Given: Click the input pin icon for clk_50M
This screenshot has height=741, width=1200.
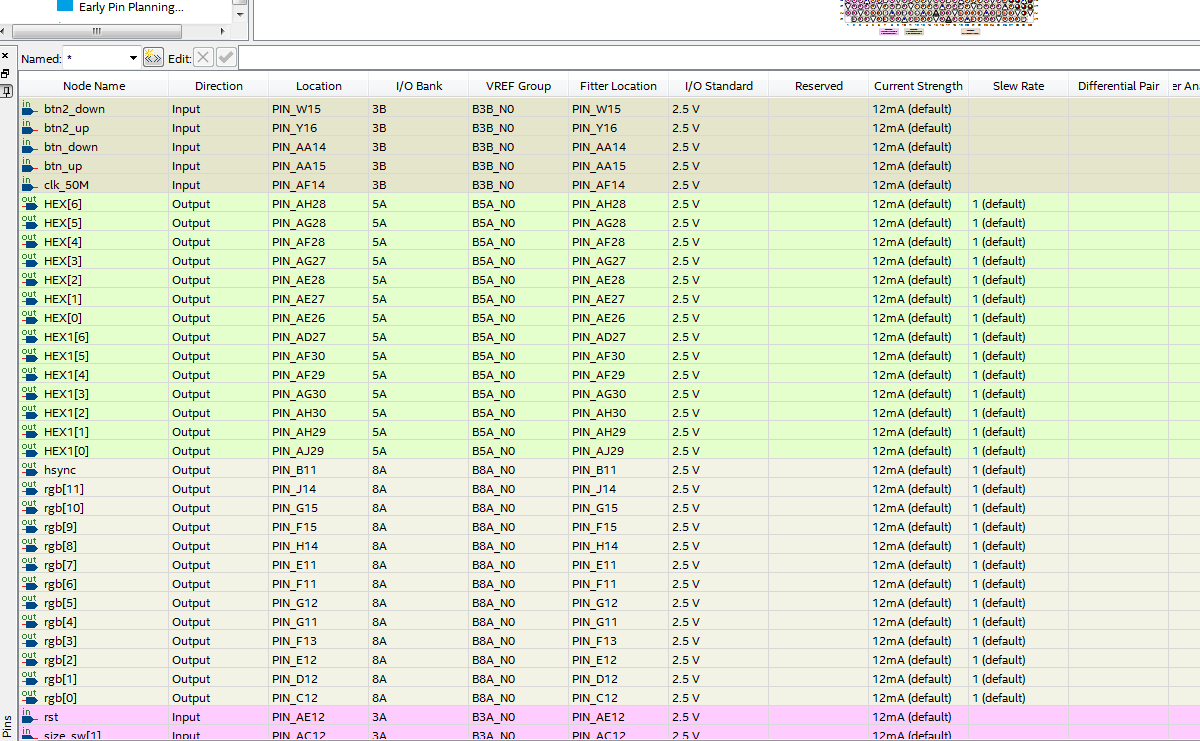Looking at the screenshot, I should pyautogui.click(x=28, y=184).
